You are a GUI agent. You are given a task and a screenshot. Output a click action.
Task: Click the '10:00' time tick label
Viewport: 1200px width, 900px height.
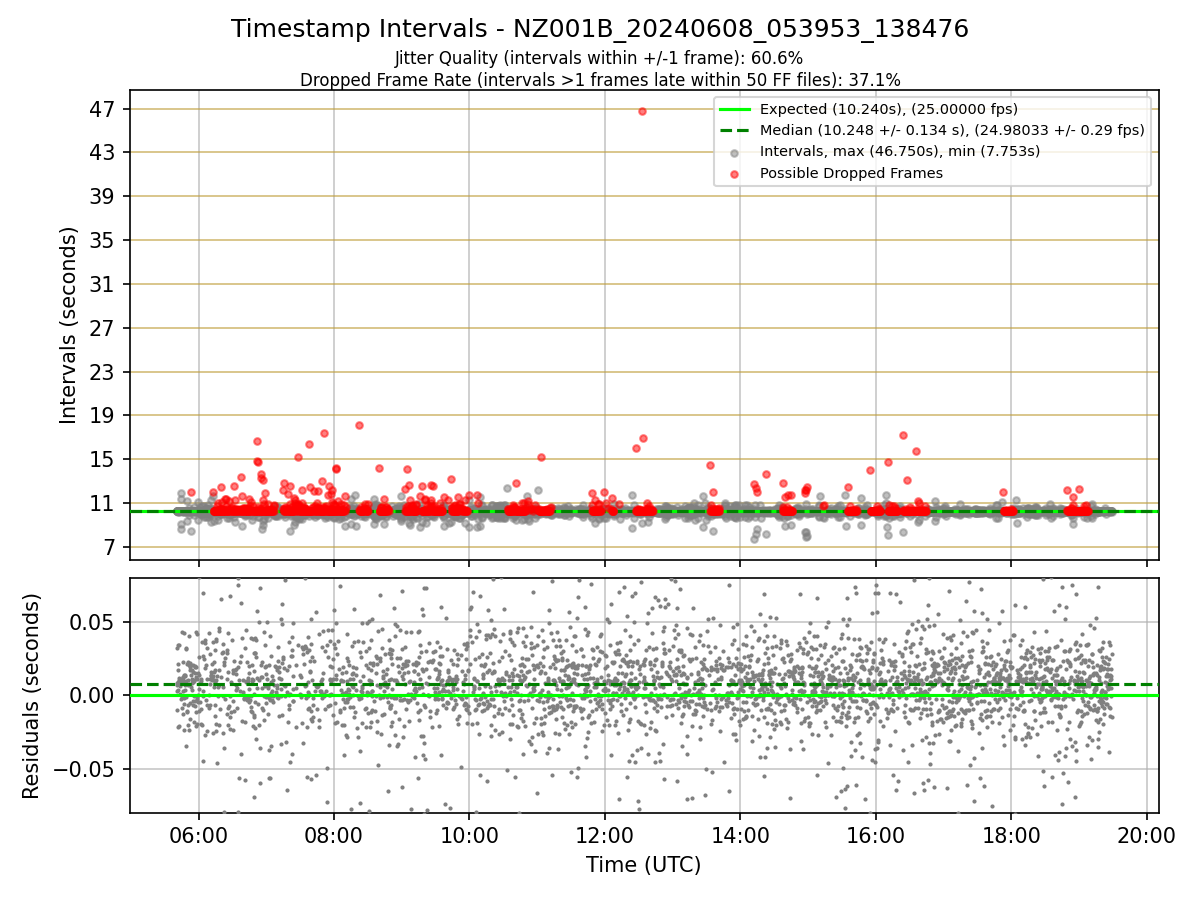tap(469, 836)
